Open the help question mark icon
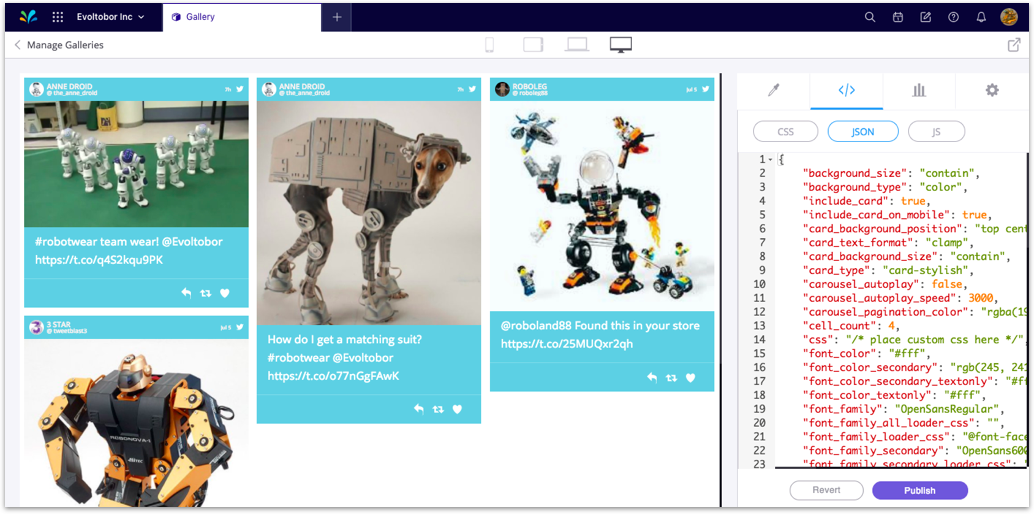This screenshot has height=514, width=1034. pyautogui.click(x=953, y=17)
